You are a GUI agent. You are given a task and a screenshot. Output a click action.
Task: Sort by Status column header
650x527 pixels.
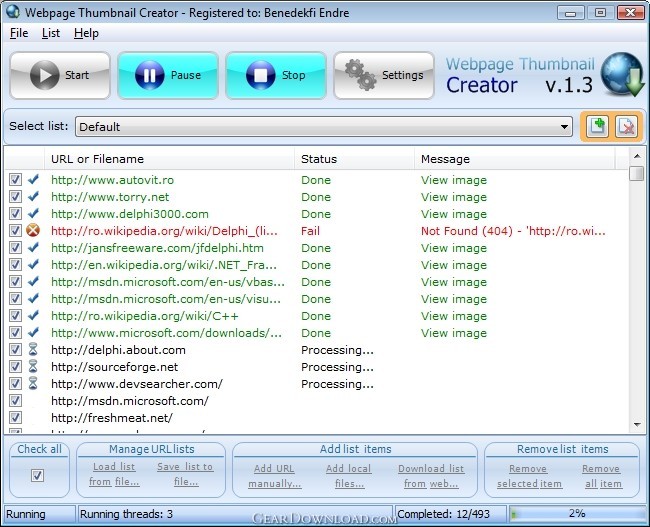click(x=354, y=159)
